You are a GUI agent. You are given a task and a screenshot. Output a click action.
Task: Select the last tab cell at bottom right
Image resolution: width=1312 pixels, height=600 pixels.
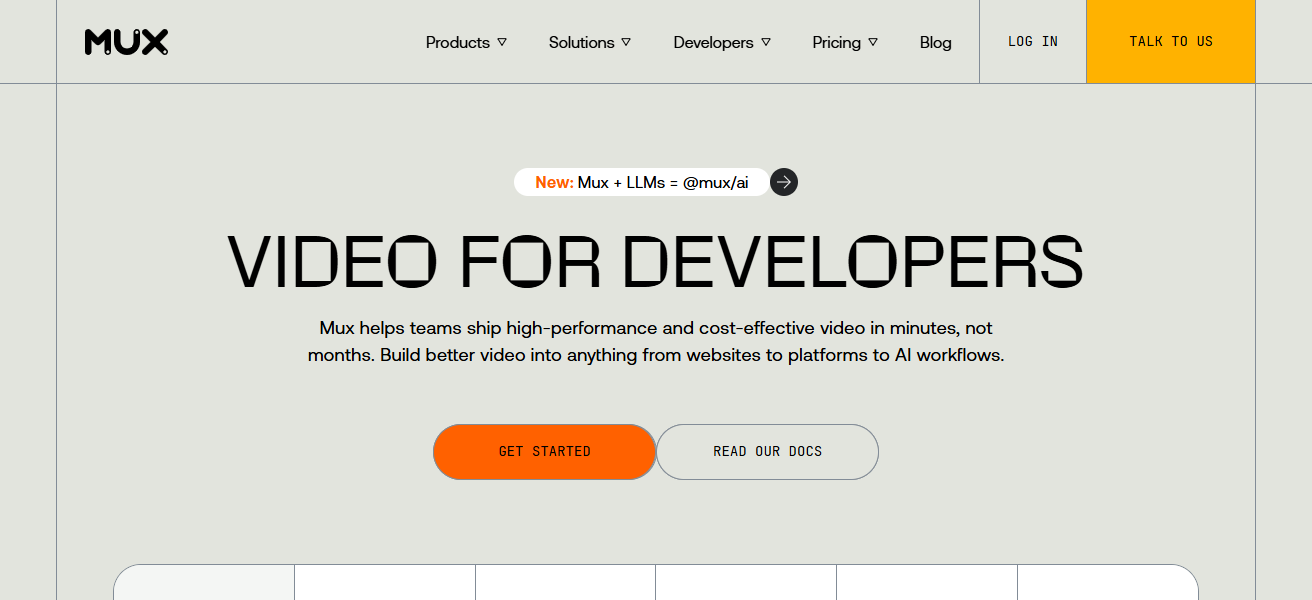click(1107, 583)
